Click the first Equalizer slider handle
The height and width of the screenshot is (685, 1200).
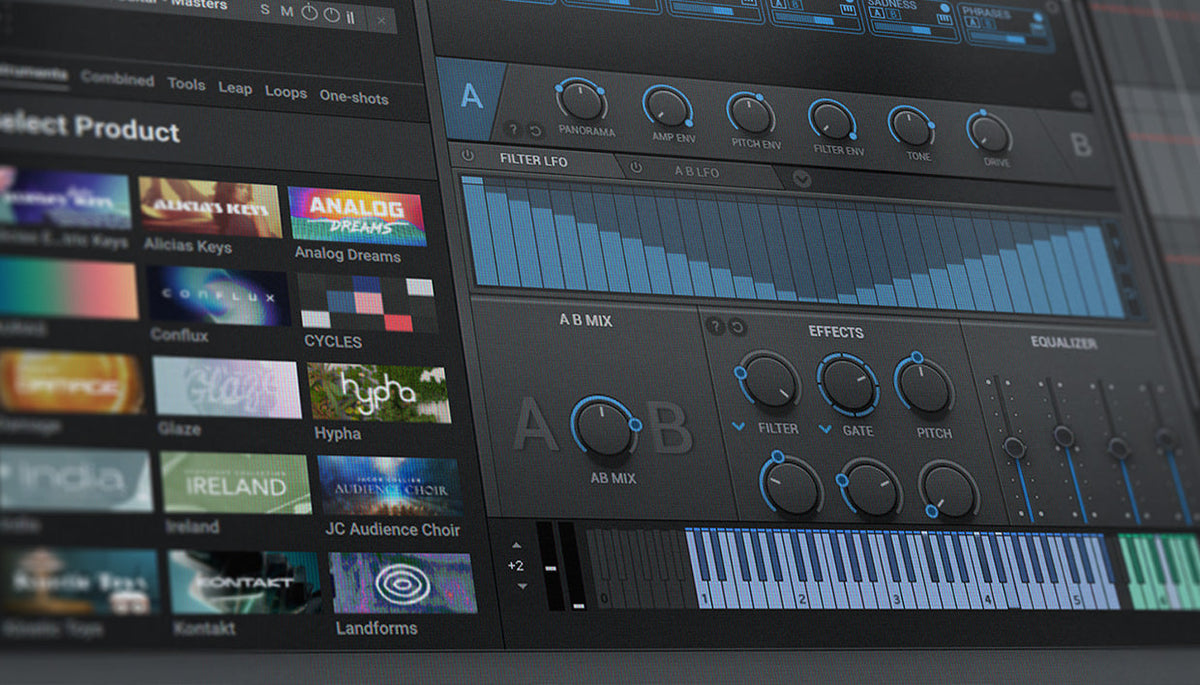1013,448
